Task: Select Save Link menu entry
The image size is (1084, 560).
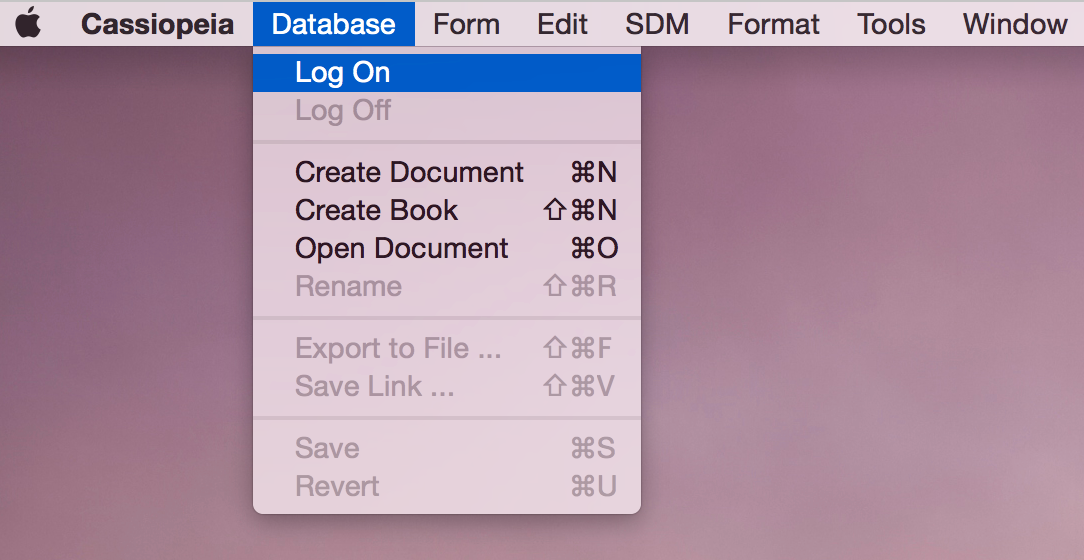Action: point(447,386)
